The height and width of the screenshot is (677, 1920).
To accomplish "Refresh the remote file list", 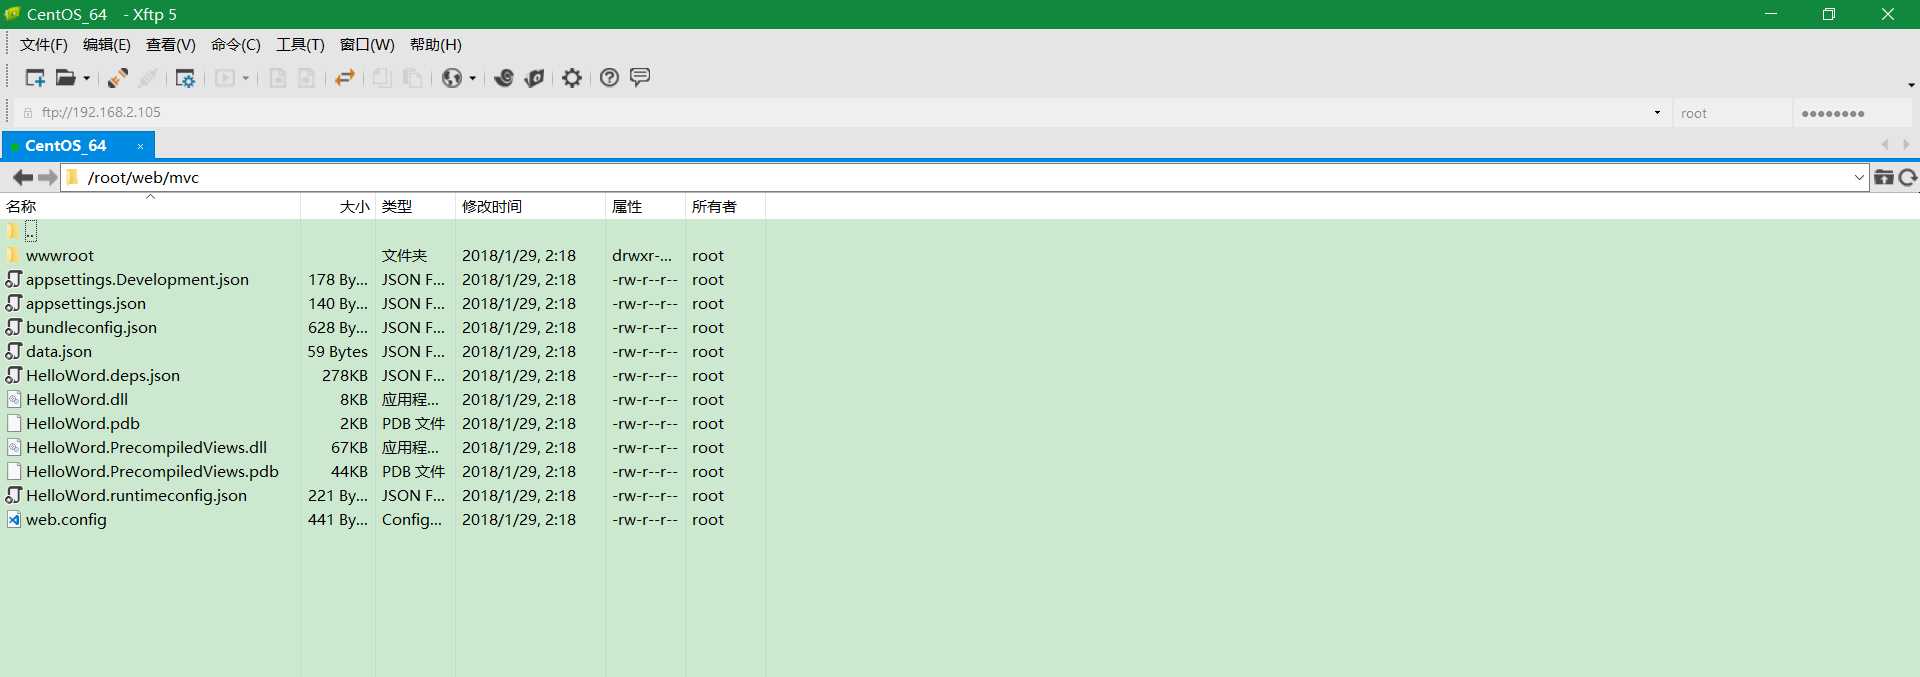I will tap(1908, 178).
